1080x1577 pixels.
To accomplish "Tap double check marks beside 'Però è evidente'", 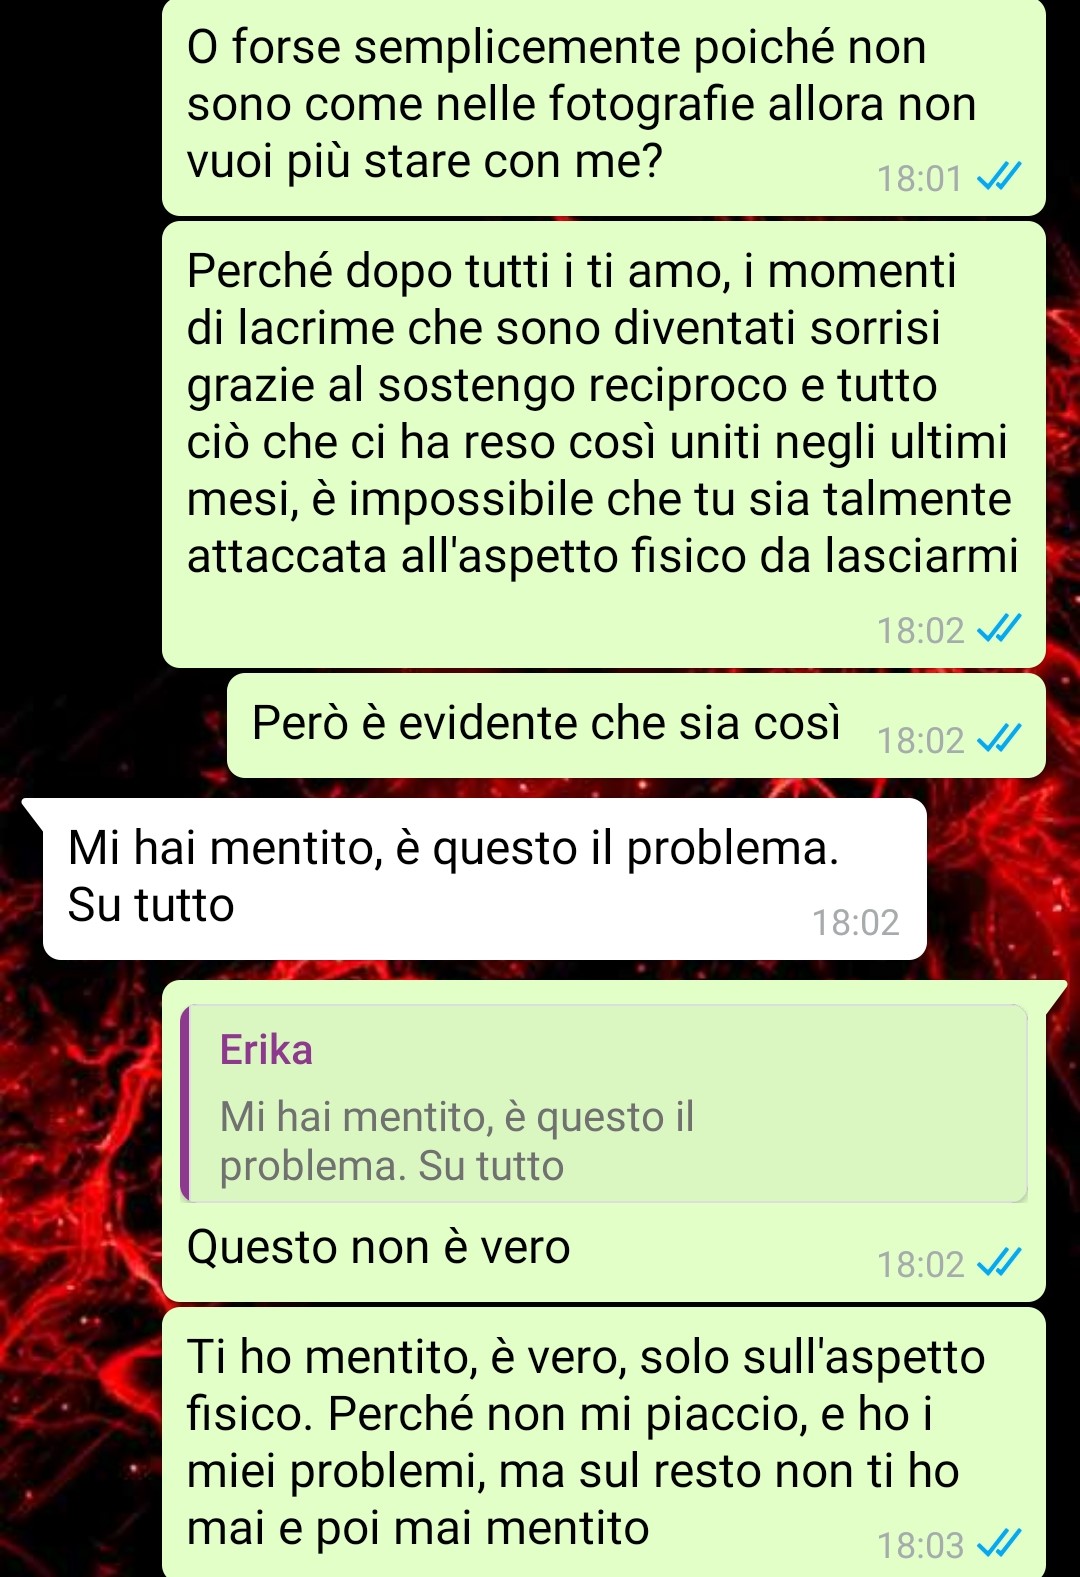I will [998, 740].
